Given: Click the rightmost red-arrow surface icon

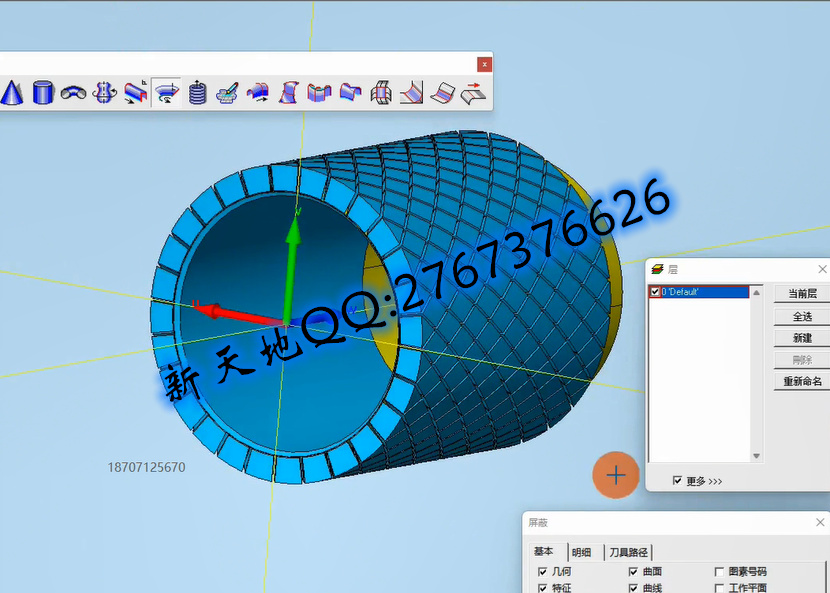Looking at the screenshot, I should click(473, 93).
